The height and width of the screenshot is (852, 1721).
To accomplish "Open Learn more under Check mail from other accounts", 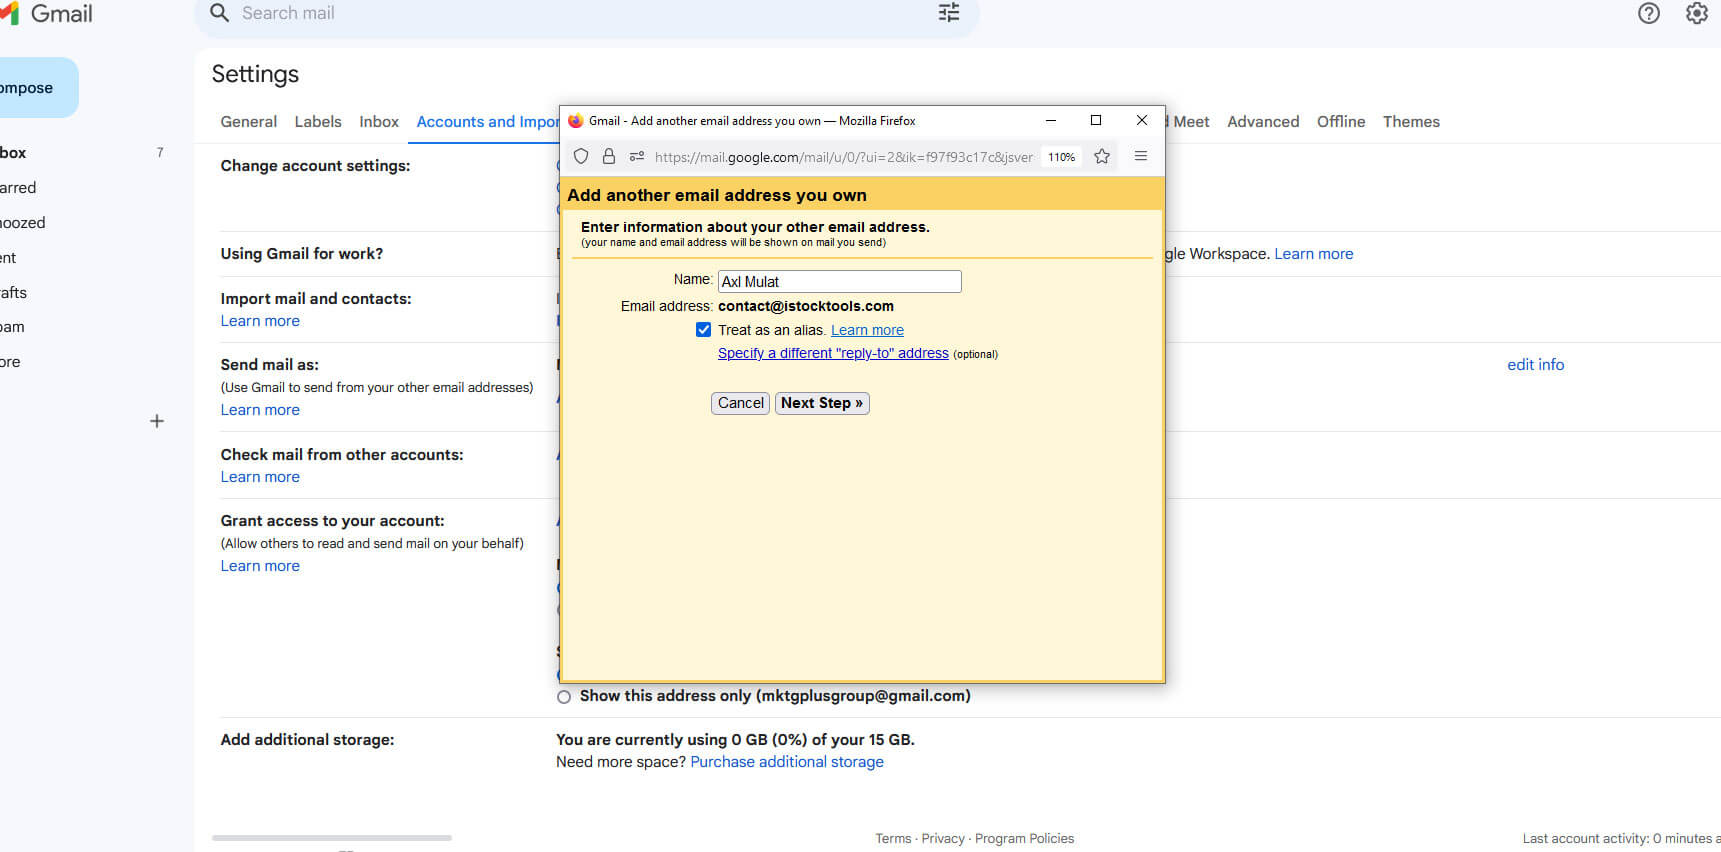I will 260,477.
